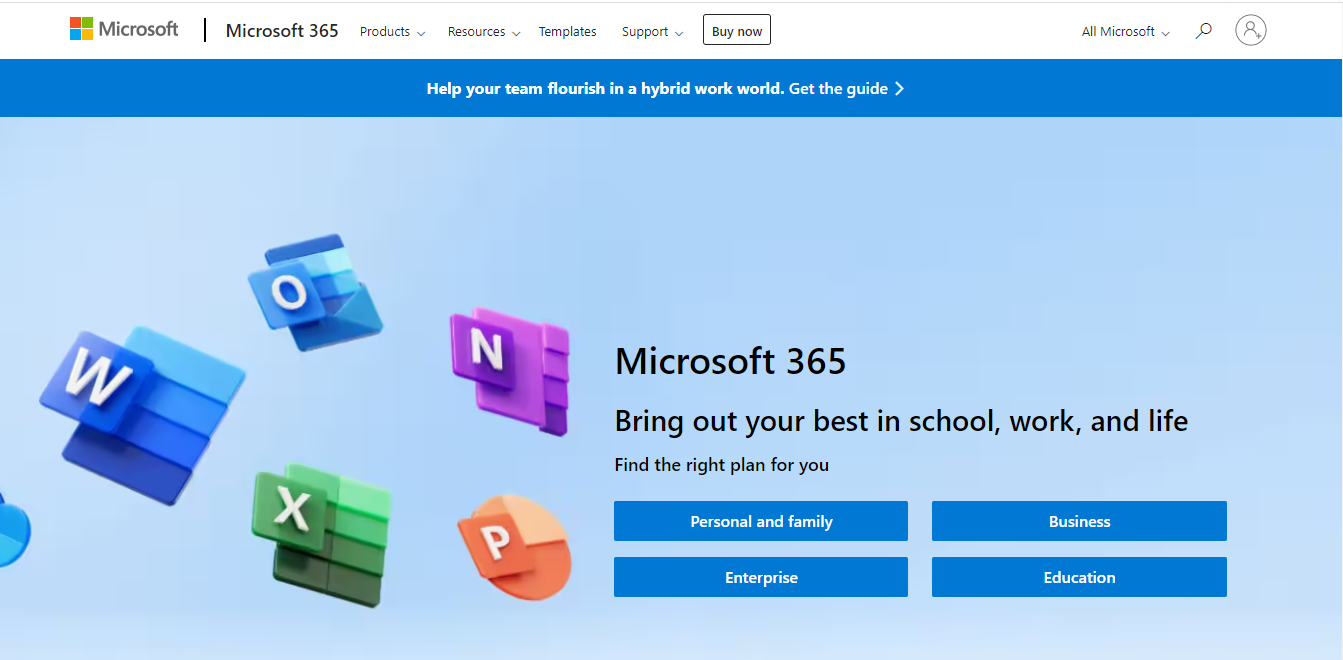This screenshot has width=1343, height=660.
Task: Open the Templates menu item
Action: tap(567, 32)
